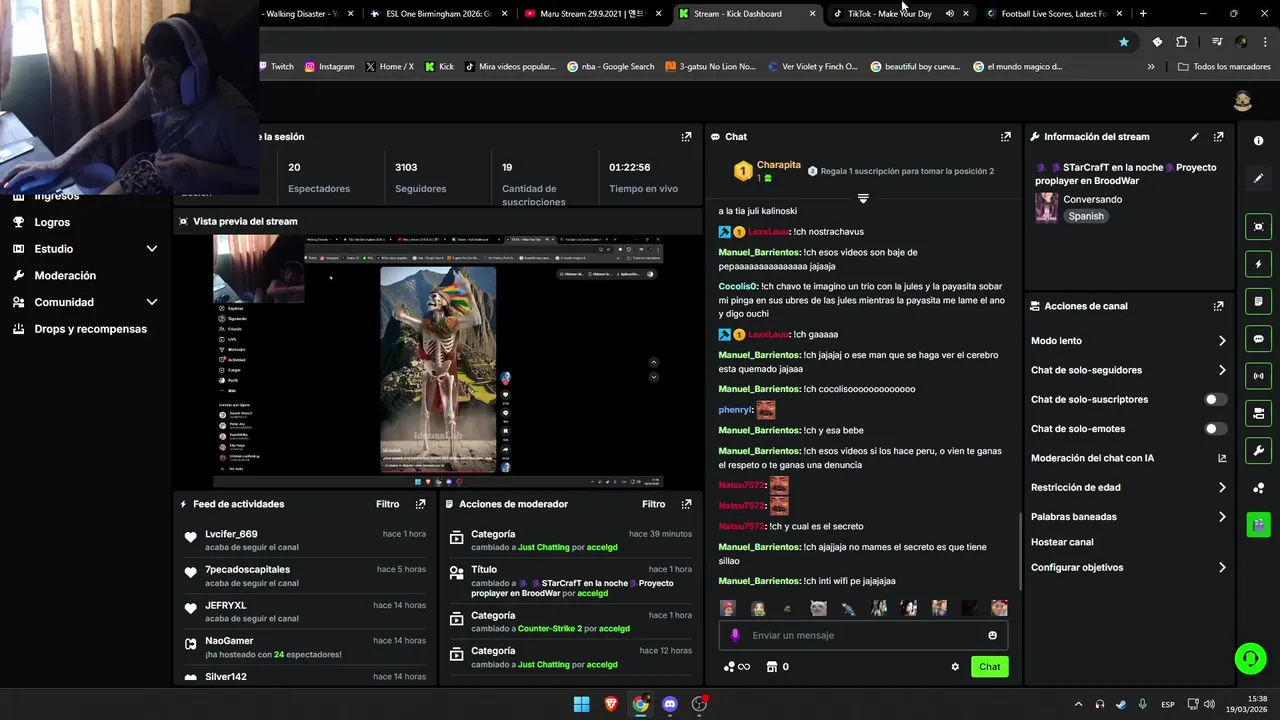Click the bookmark star in address bar
Screen dimensions: 1280x720
(1124, 42)
